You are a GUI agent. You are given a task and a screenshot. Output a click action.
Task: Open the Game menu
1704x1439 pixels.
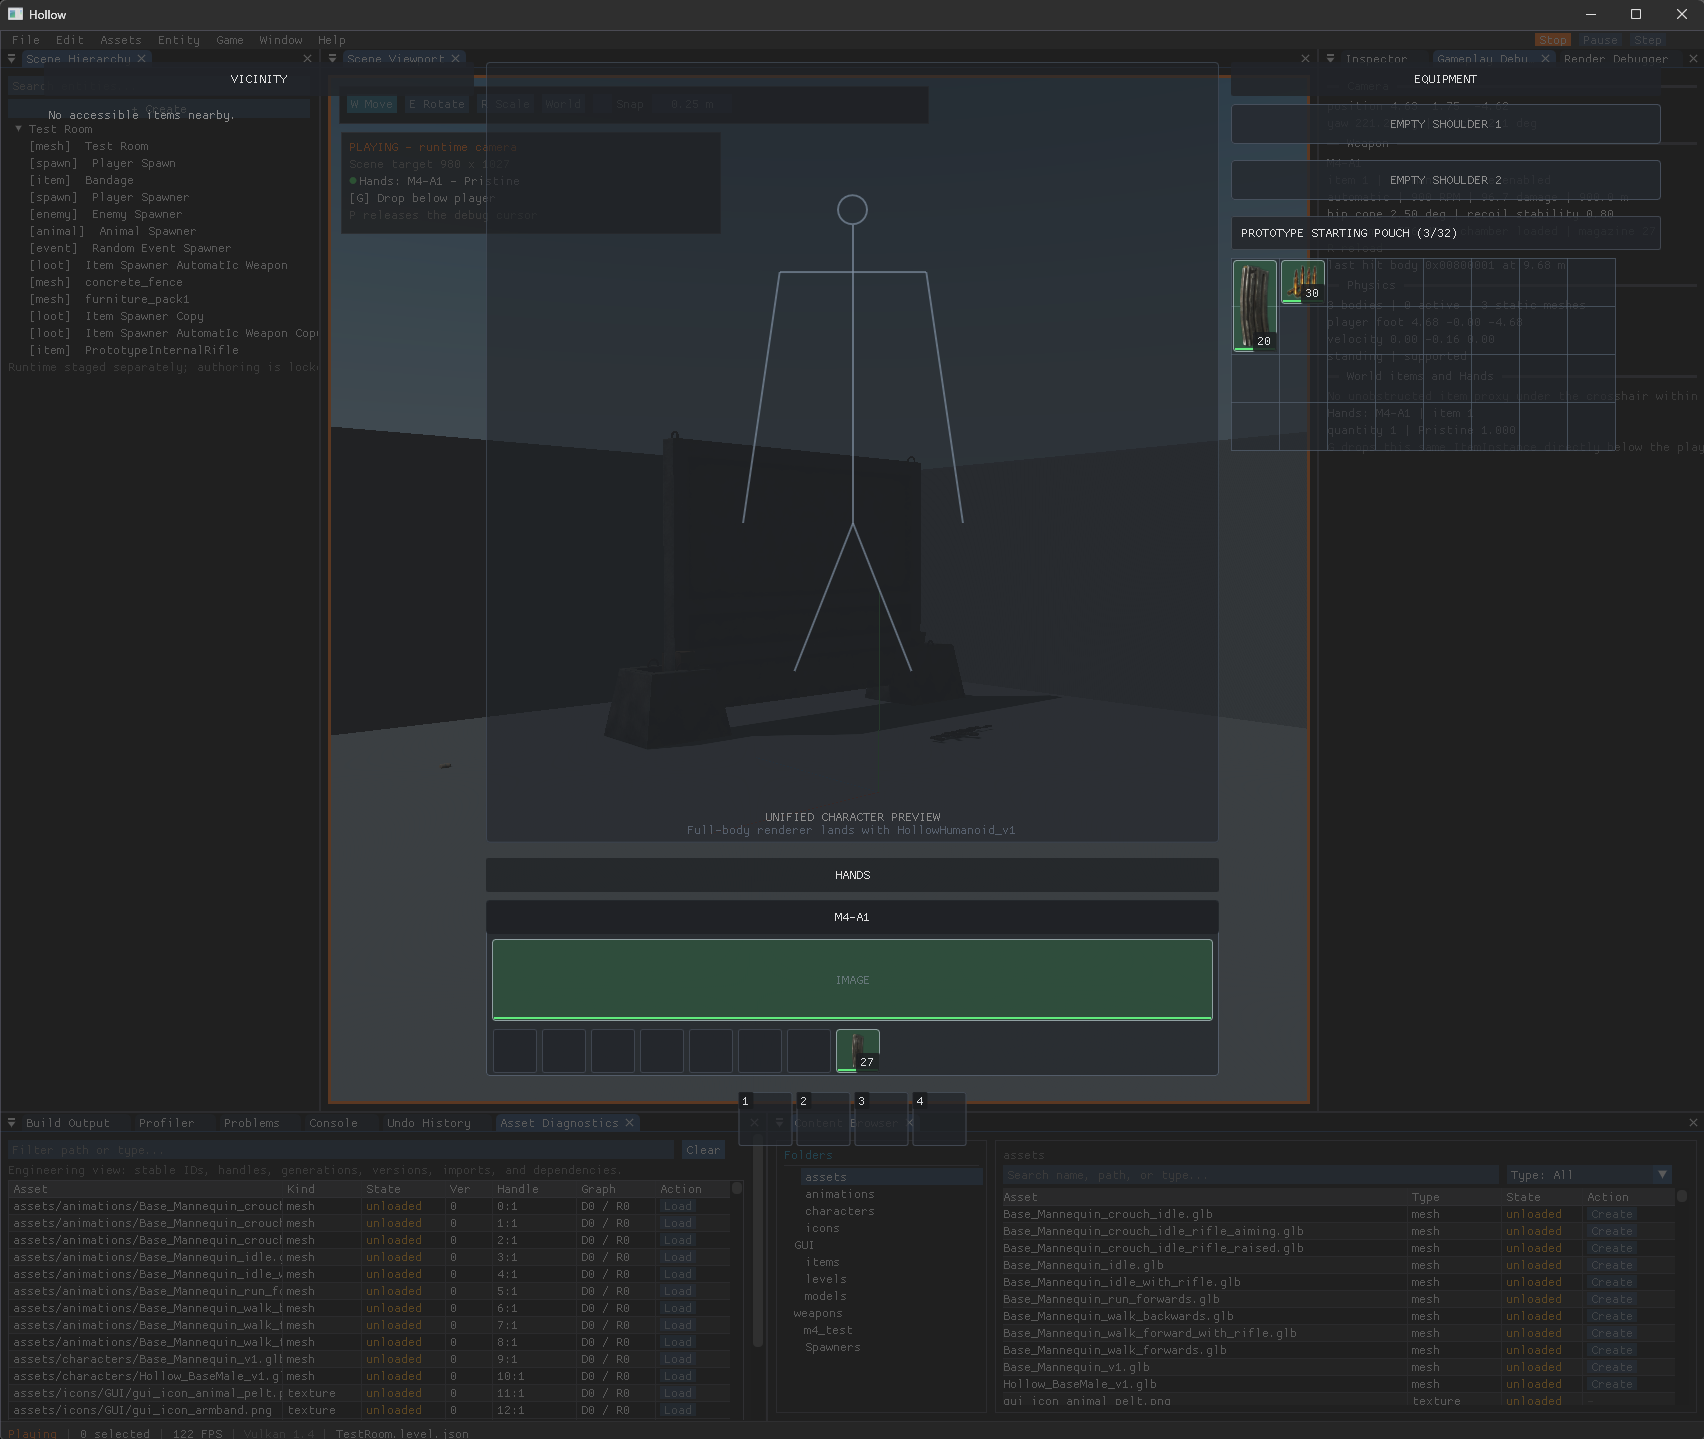(230, 40)
